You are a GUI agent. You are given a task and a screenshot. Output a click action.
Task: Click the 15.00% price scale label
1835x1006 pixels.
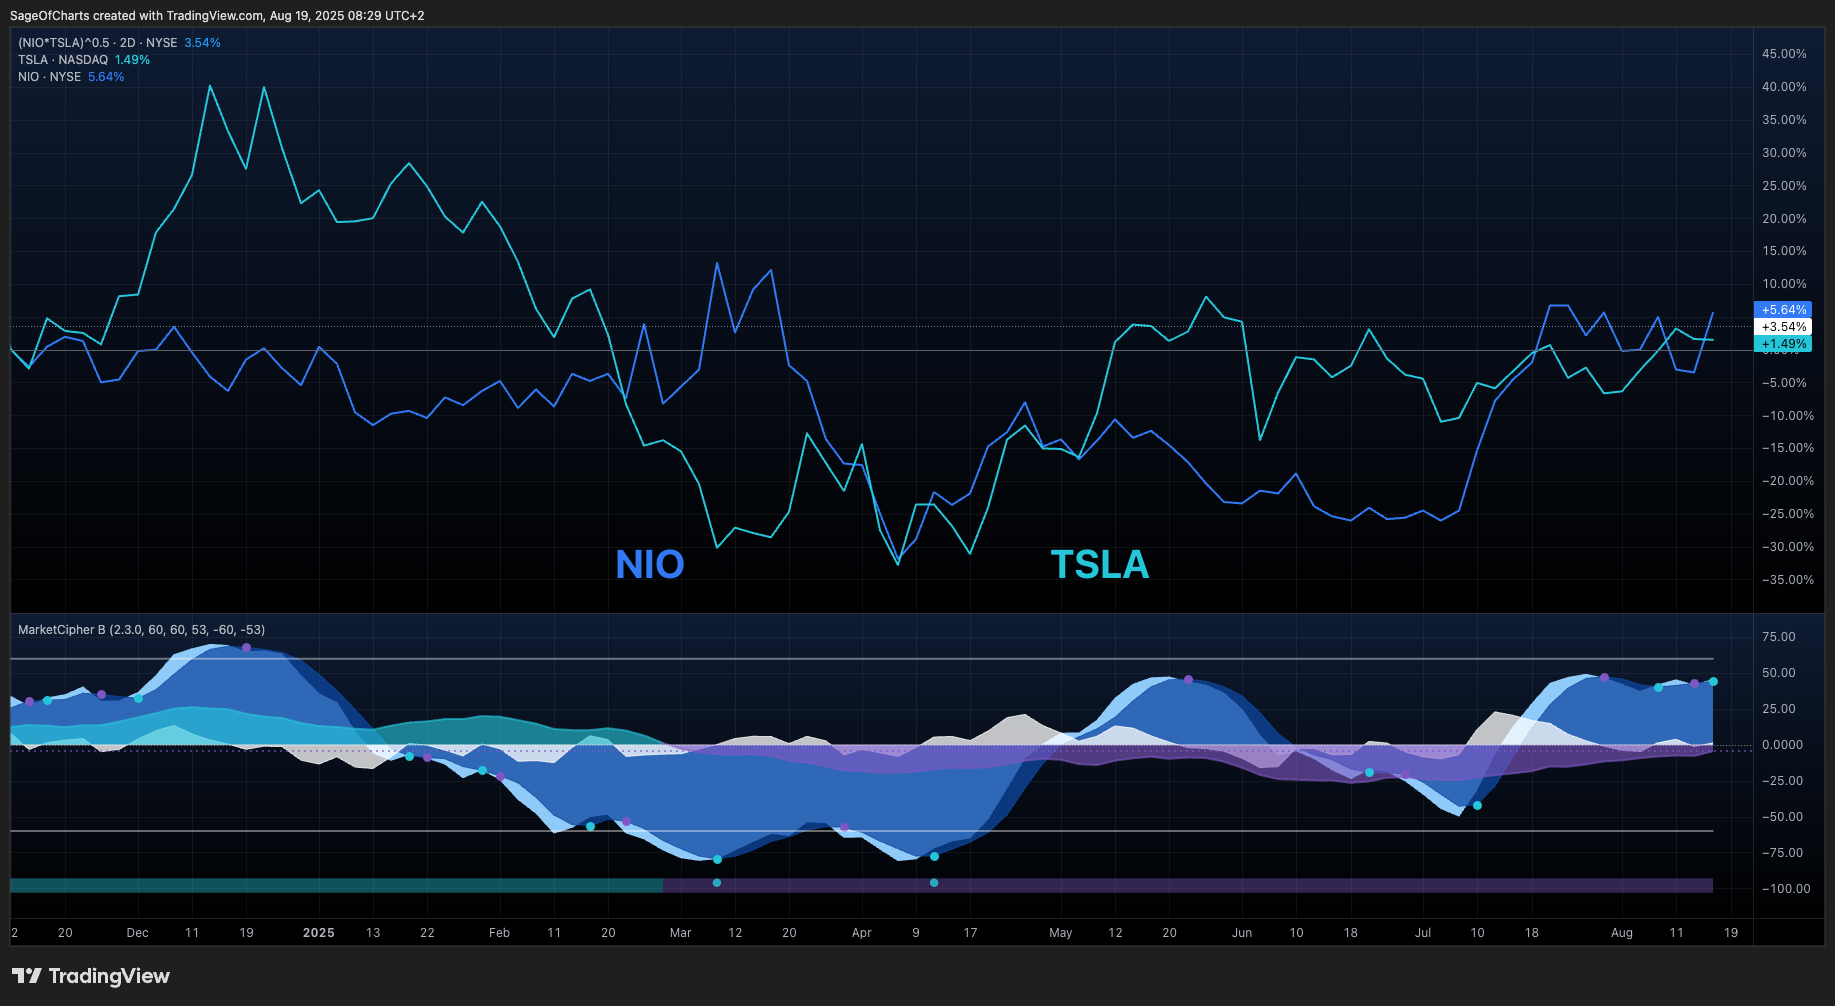(1784, 251)
